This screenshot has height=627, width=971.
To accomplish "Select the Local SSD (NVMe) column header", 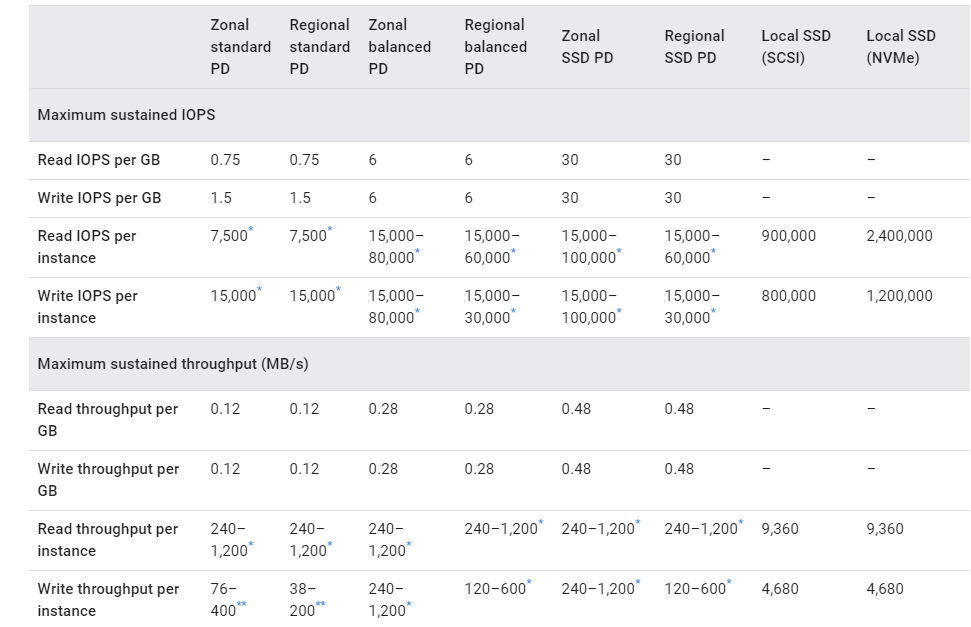I will pos(901,46).
